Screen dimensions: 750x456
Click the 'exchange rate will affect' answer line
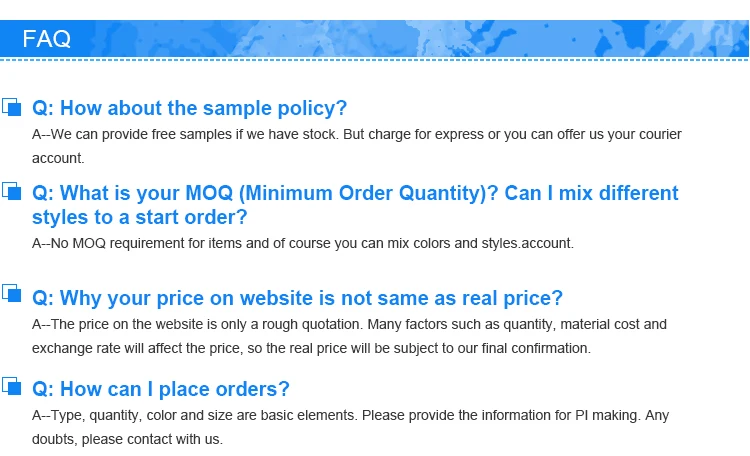coord(311,348)
